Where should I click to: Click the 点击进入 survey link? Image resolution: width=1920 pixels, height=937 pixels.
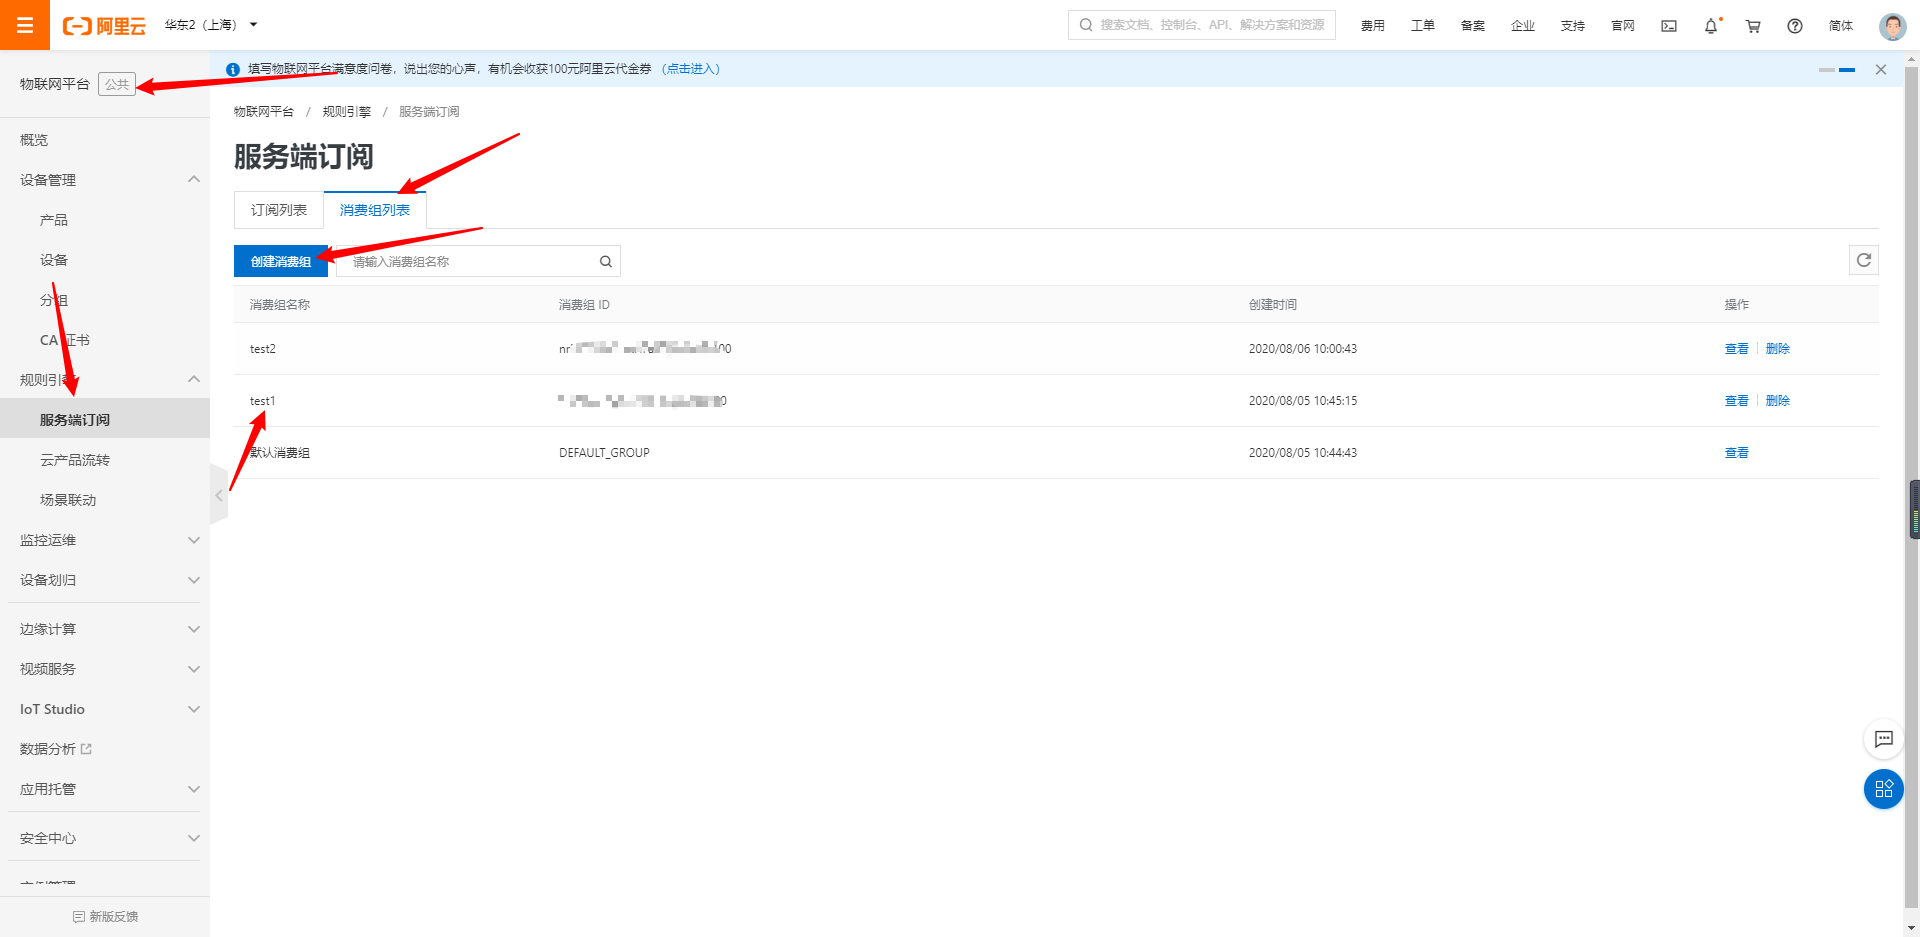click(691, 69)
